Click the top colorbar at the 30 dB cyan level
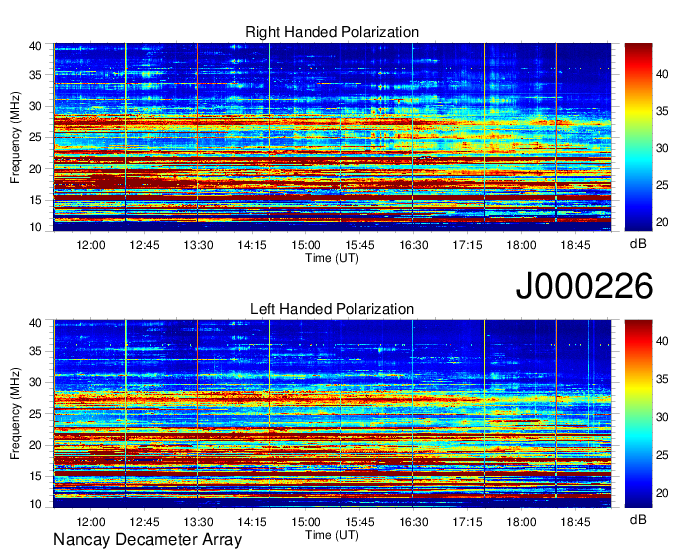The height and width of the screenshot is (552, 680). pyautogui.click(x=638, y=148)
